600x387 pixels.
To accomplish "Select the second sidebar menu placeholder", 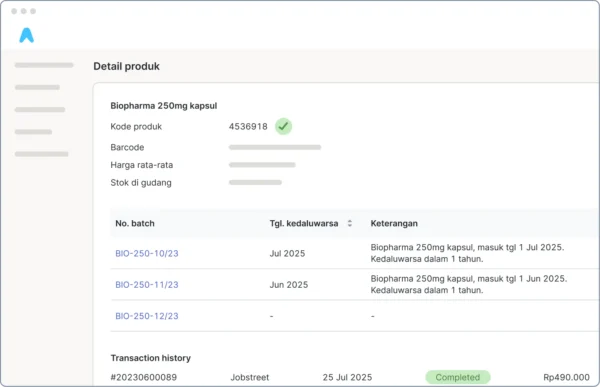I will (x=37, y=87).
